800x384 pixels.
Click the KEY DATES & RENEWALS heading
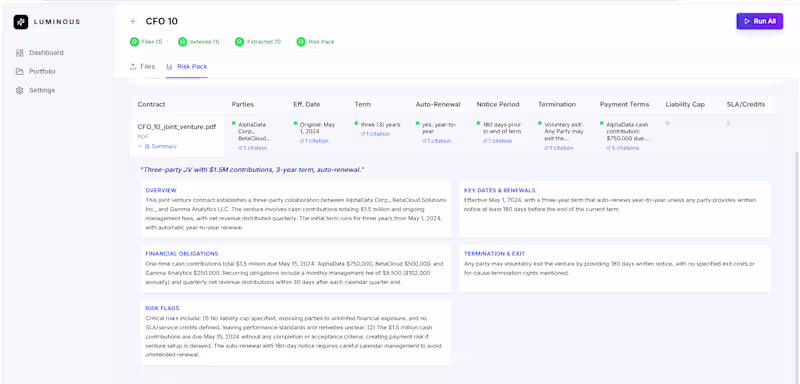pyautogui.click(x=499, y=190)
